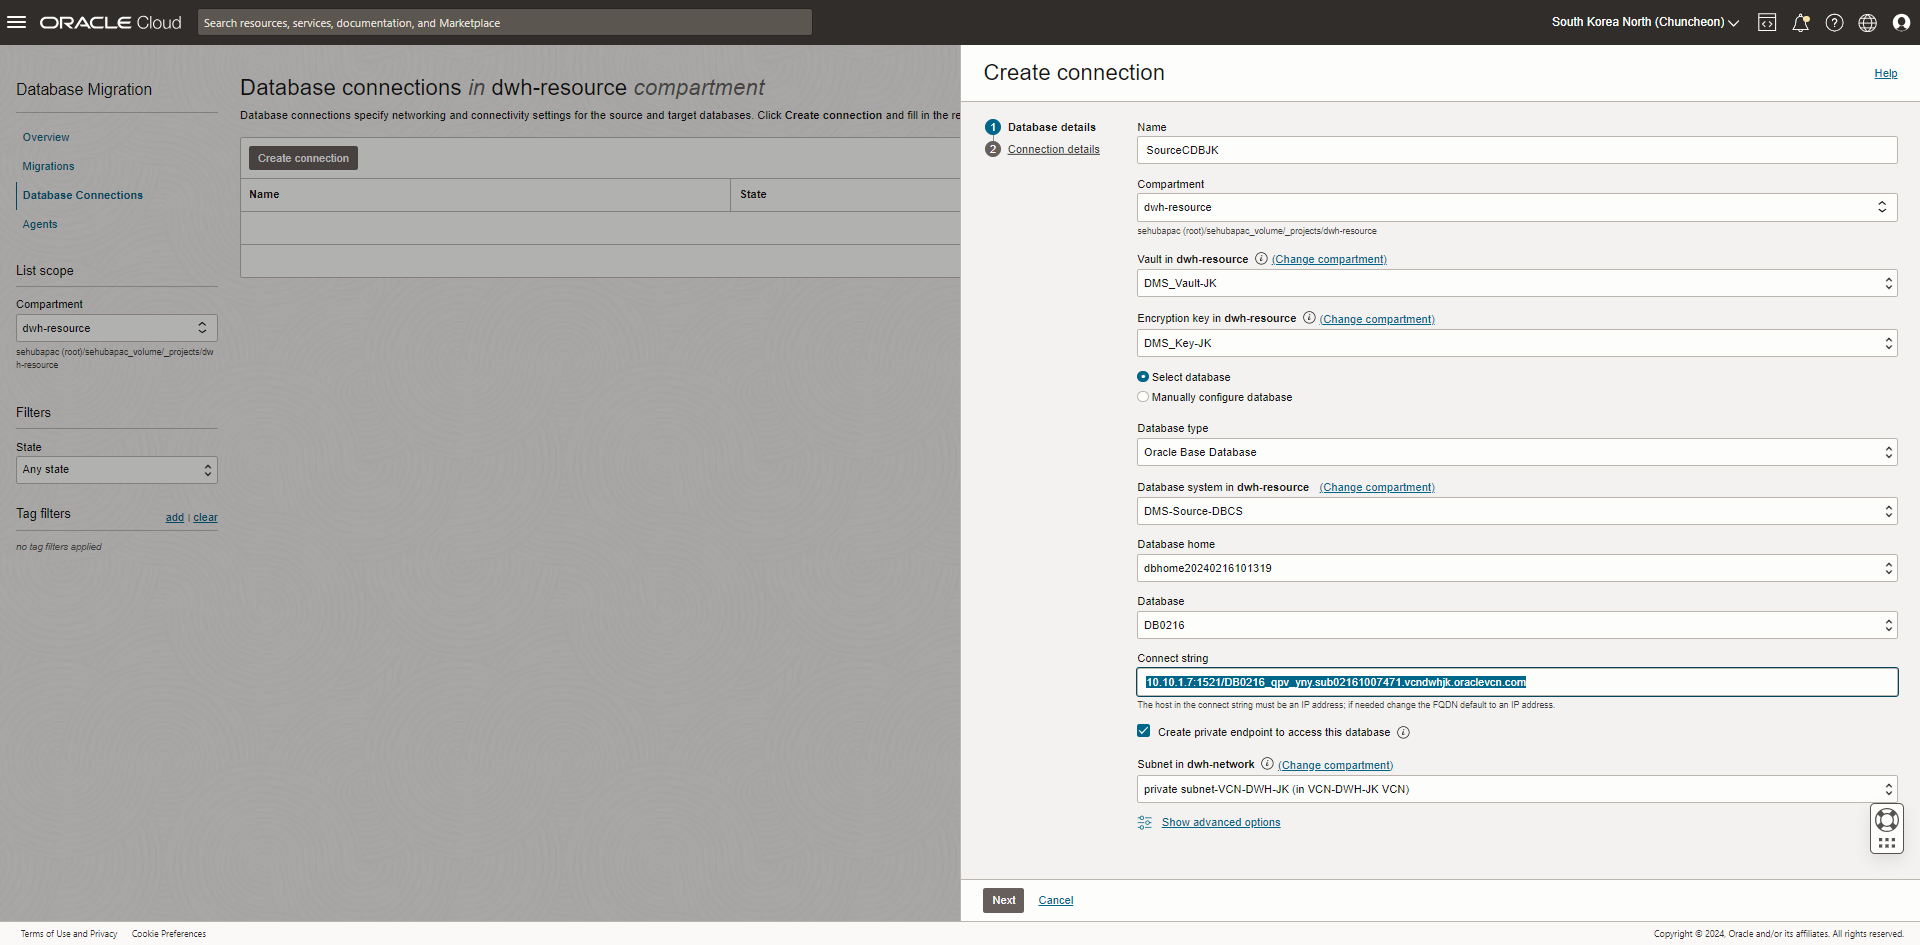
Task: Click add tag filter link
Action: tap(175, 517)
